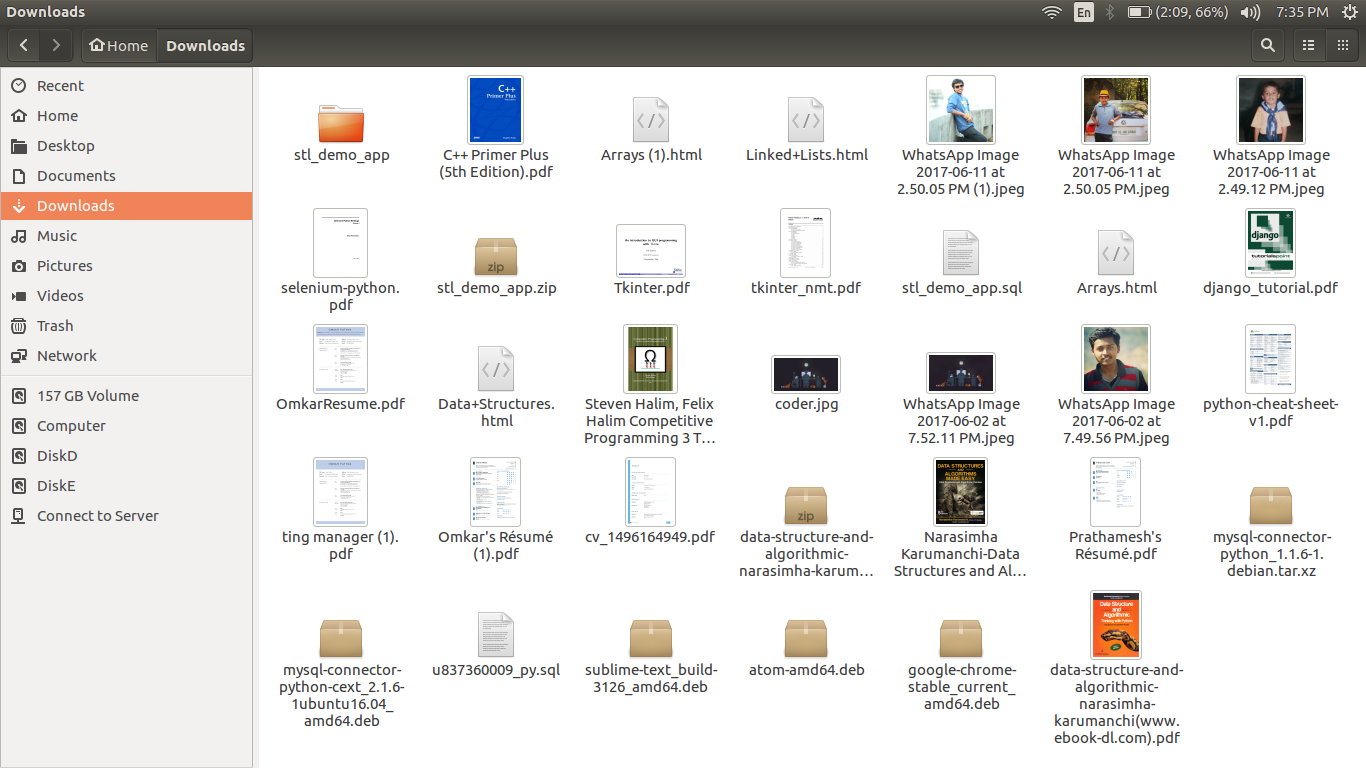Click the back navigation arrow
The height and width of the screenshot is (768, 1366).
(24, 45)
